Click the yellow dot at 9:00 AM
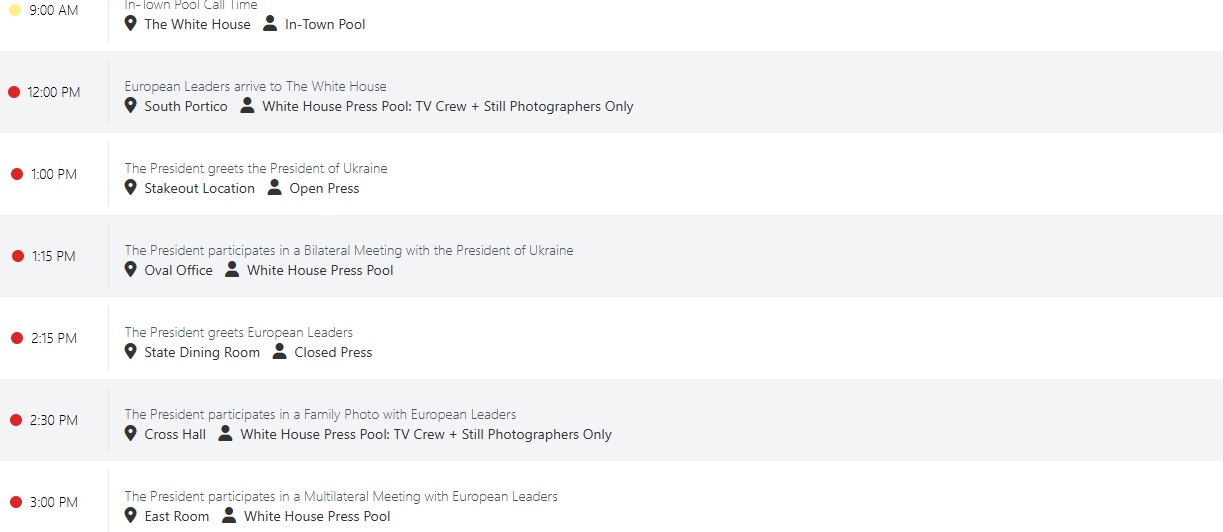1223x532 pixels. click(x=15, y=10)
